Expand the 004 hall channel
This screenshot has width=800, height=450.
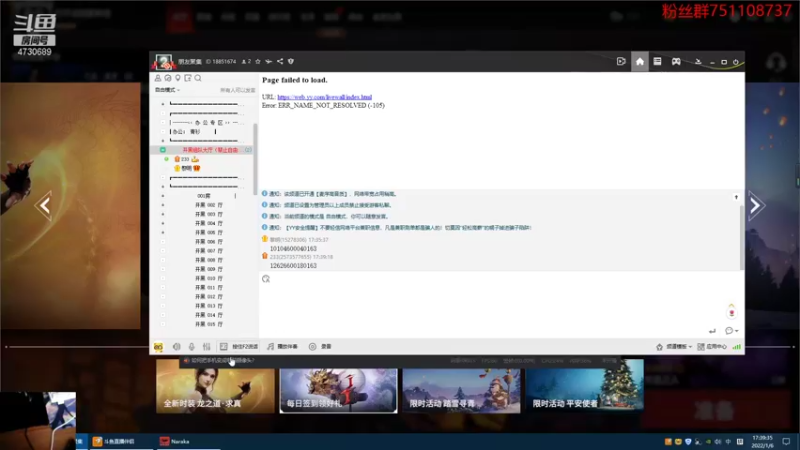point(163,223)
